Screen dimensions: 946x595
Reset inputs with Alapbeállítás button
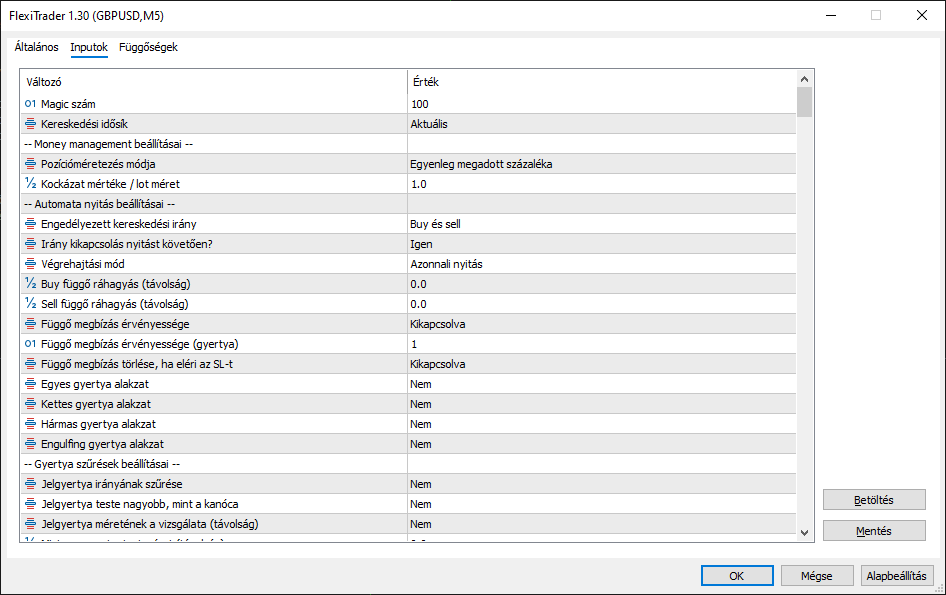point(897,576)
